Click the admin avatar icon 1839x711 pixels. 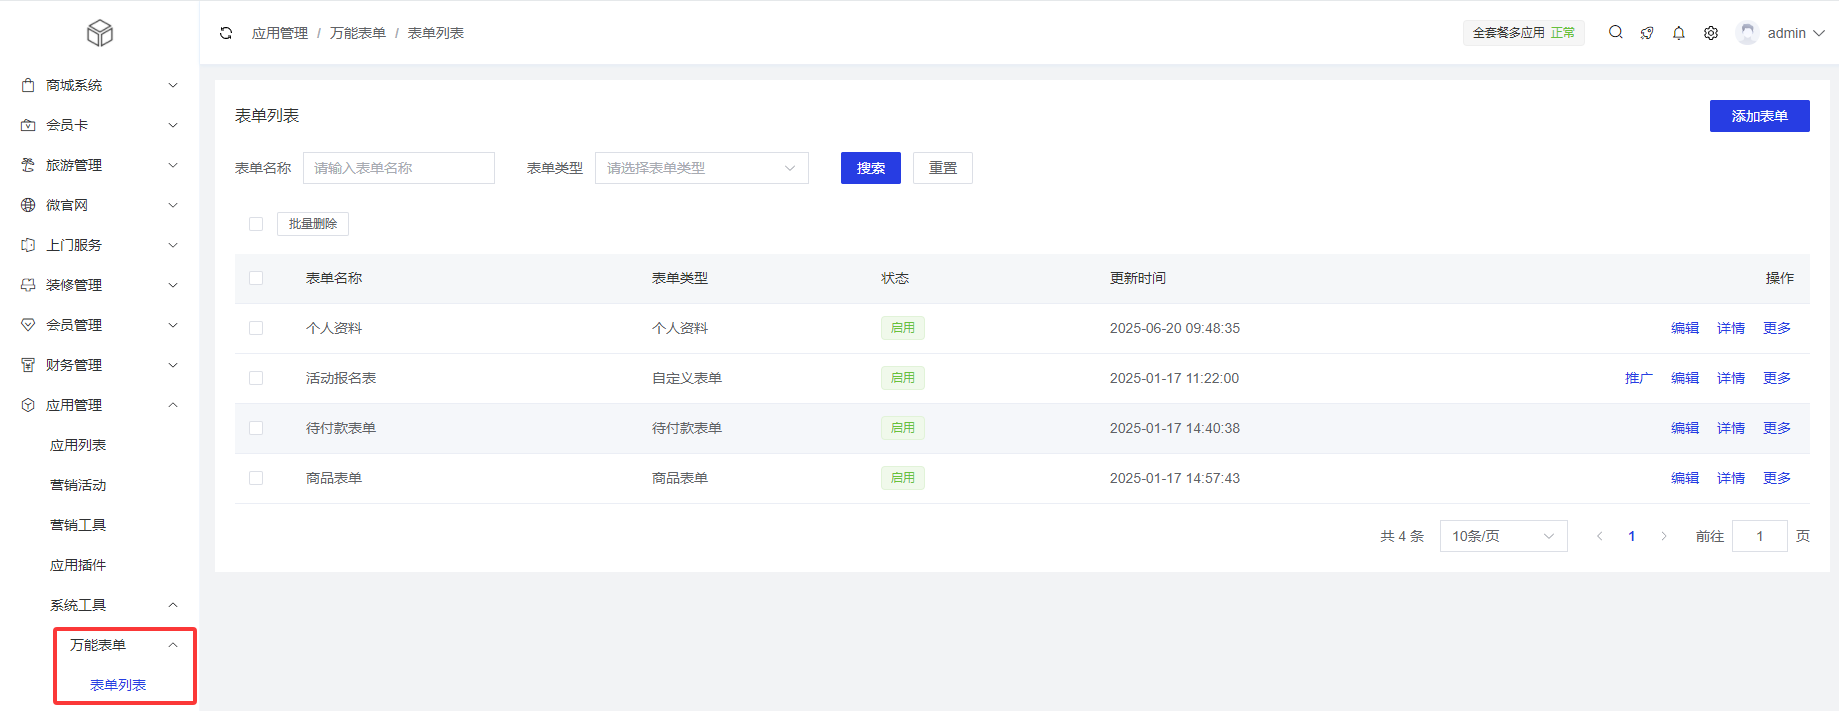[x=1747, y=33]
